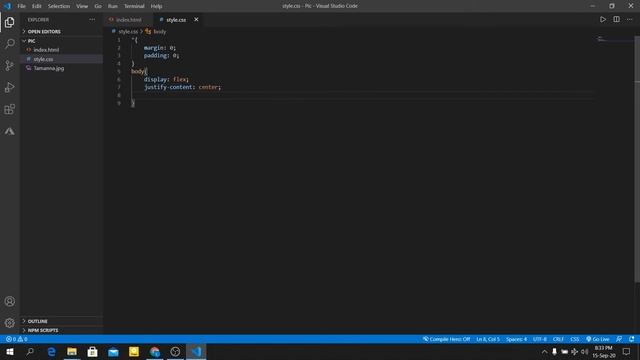Image resolution: width=640 pixels, height=360 pixels.
Task: Open the Accounts menu icon
Action: [x=10, y=301]
